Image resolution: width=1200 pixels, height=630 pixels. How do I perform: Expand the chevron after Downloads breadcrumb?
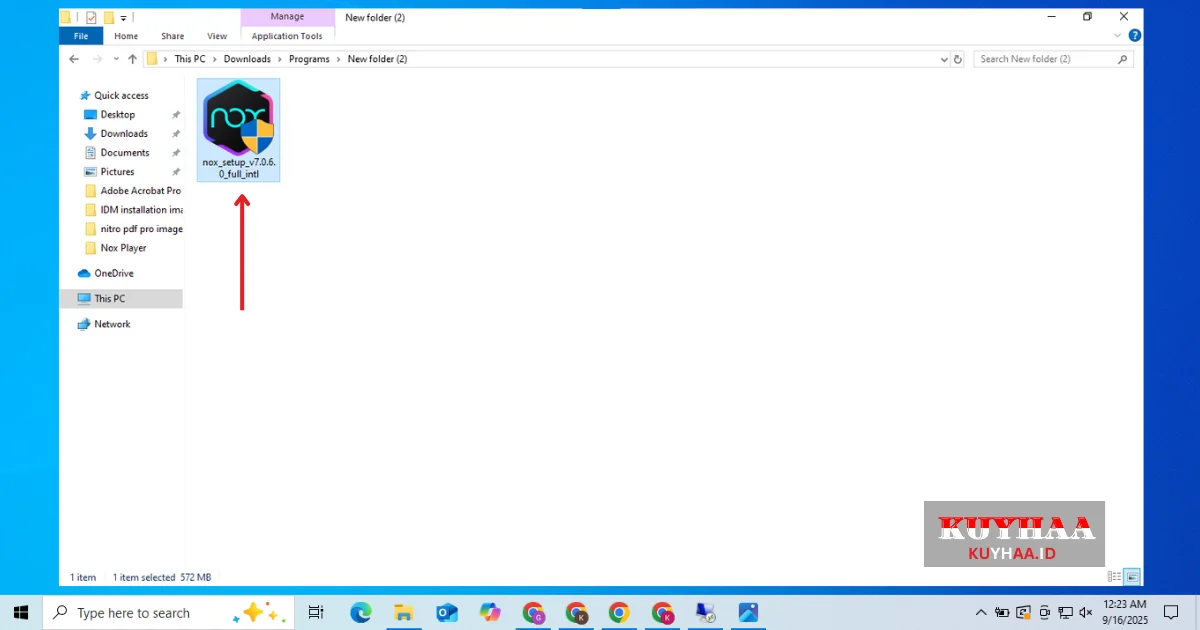pos(279,59)
